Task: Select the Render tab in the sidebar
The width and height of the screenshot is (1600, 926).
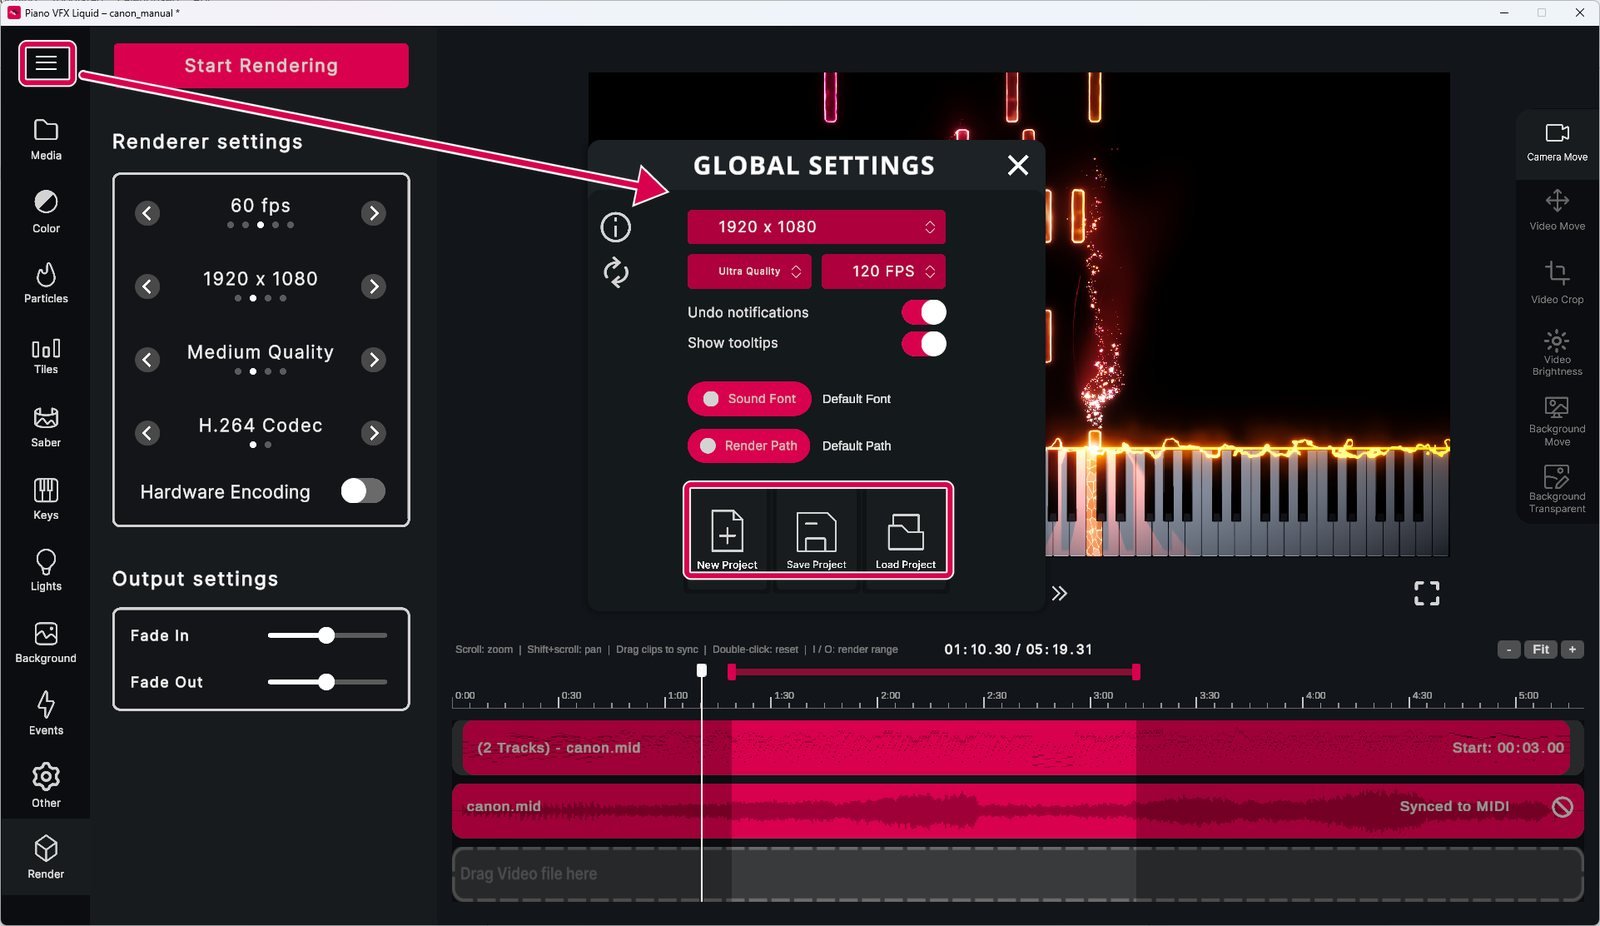Action: tap(46, 858)
